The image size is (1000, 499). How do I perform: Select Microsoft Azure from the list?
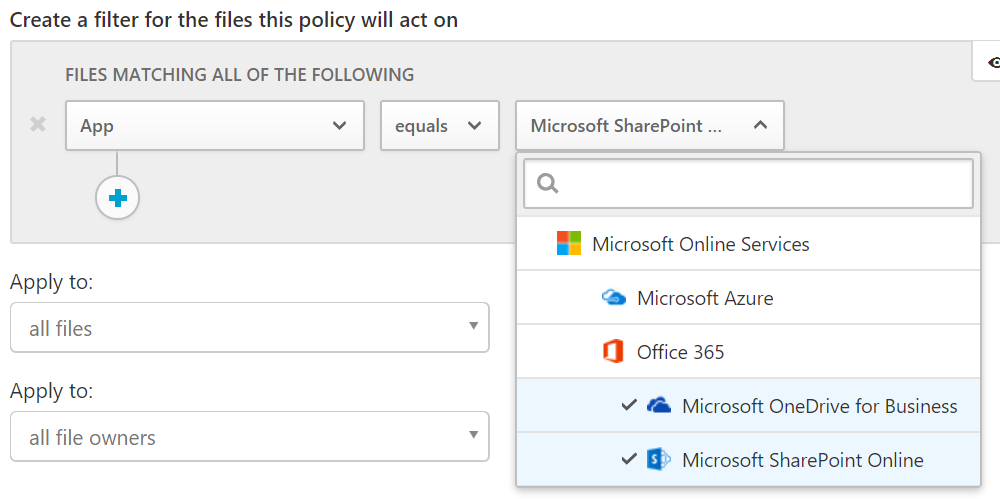[x=705, y=298]
